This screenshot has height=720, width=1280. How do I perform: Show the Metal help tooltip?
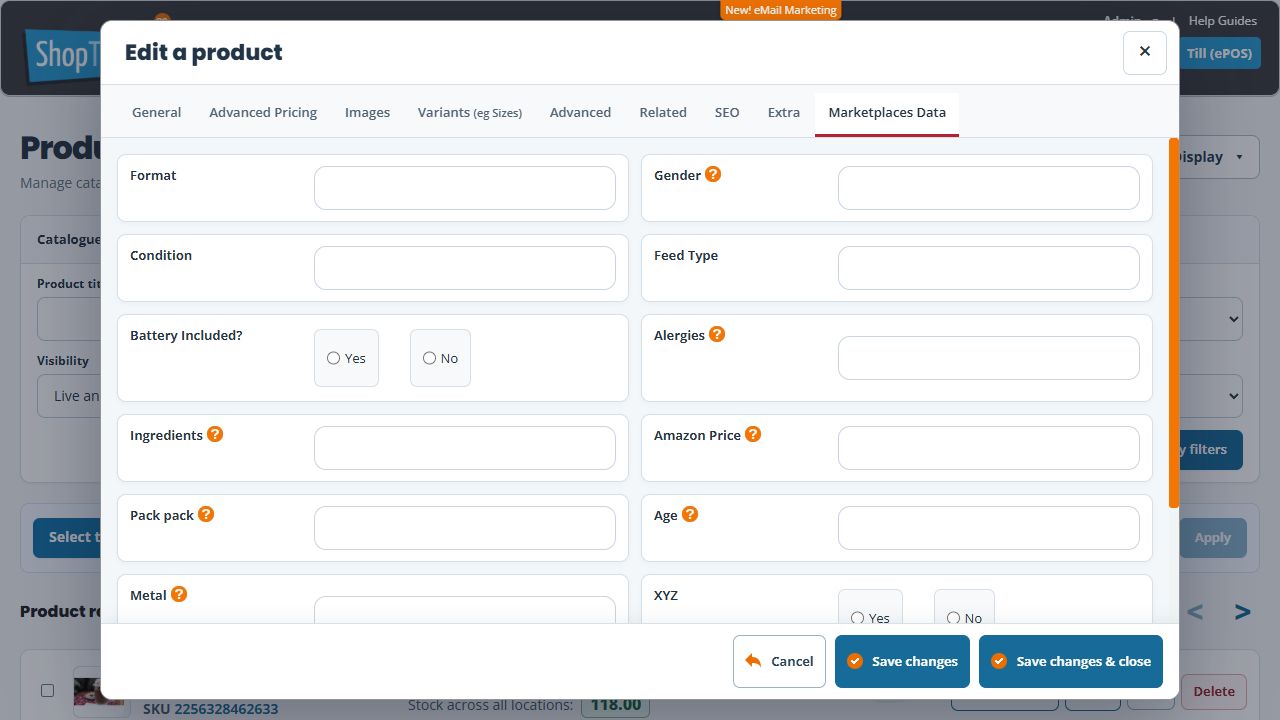[179, 594]
